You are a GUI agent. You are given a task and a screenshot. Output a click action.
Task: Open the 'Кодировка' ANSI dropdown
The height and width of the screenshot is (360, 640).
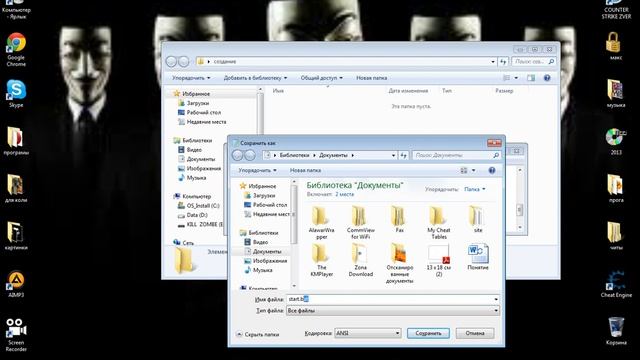368,333
